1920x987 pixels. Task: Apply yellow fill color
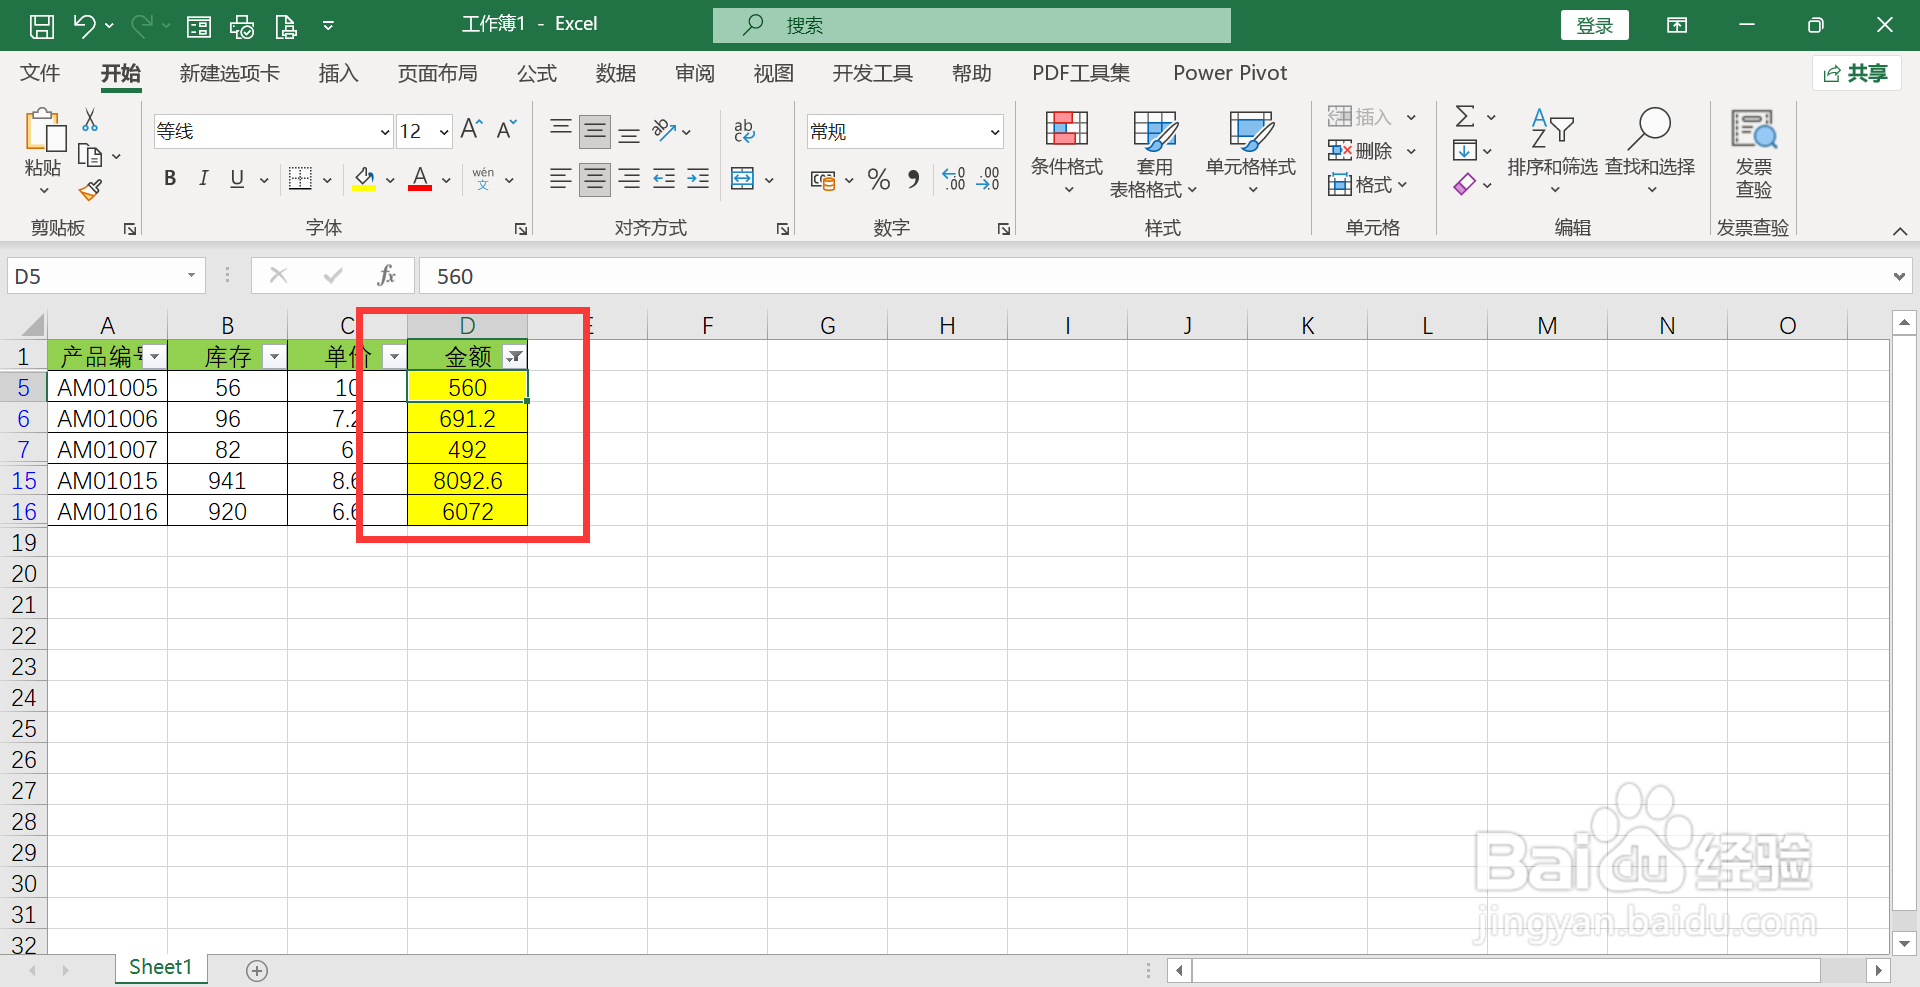364,179
